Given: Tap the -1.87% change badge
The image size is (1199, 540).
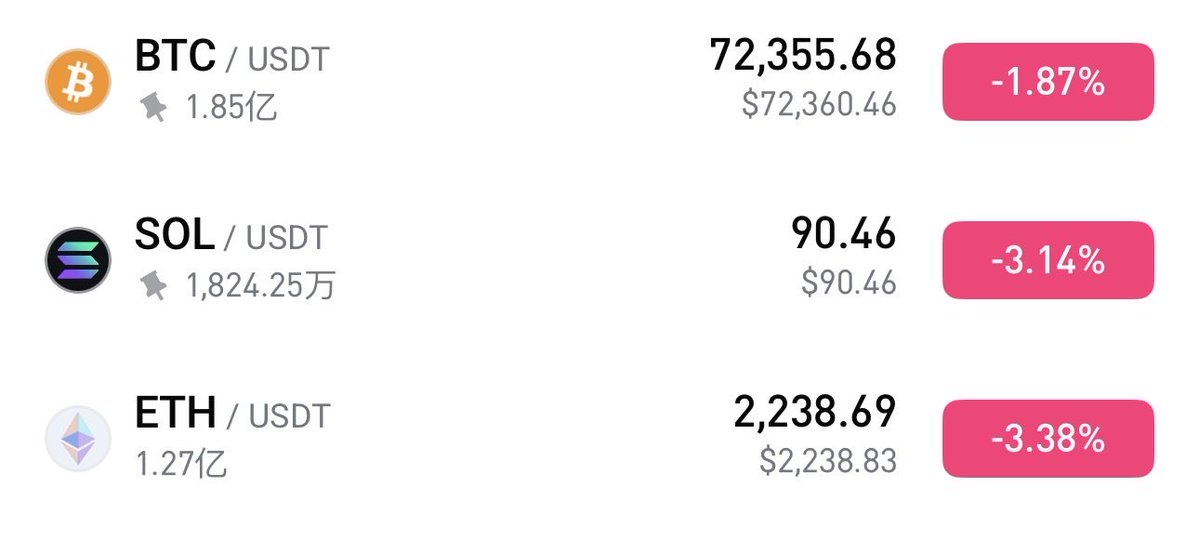Looking at the screenshot, I should click(x=1047, y=82).
